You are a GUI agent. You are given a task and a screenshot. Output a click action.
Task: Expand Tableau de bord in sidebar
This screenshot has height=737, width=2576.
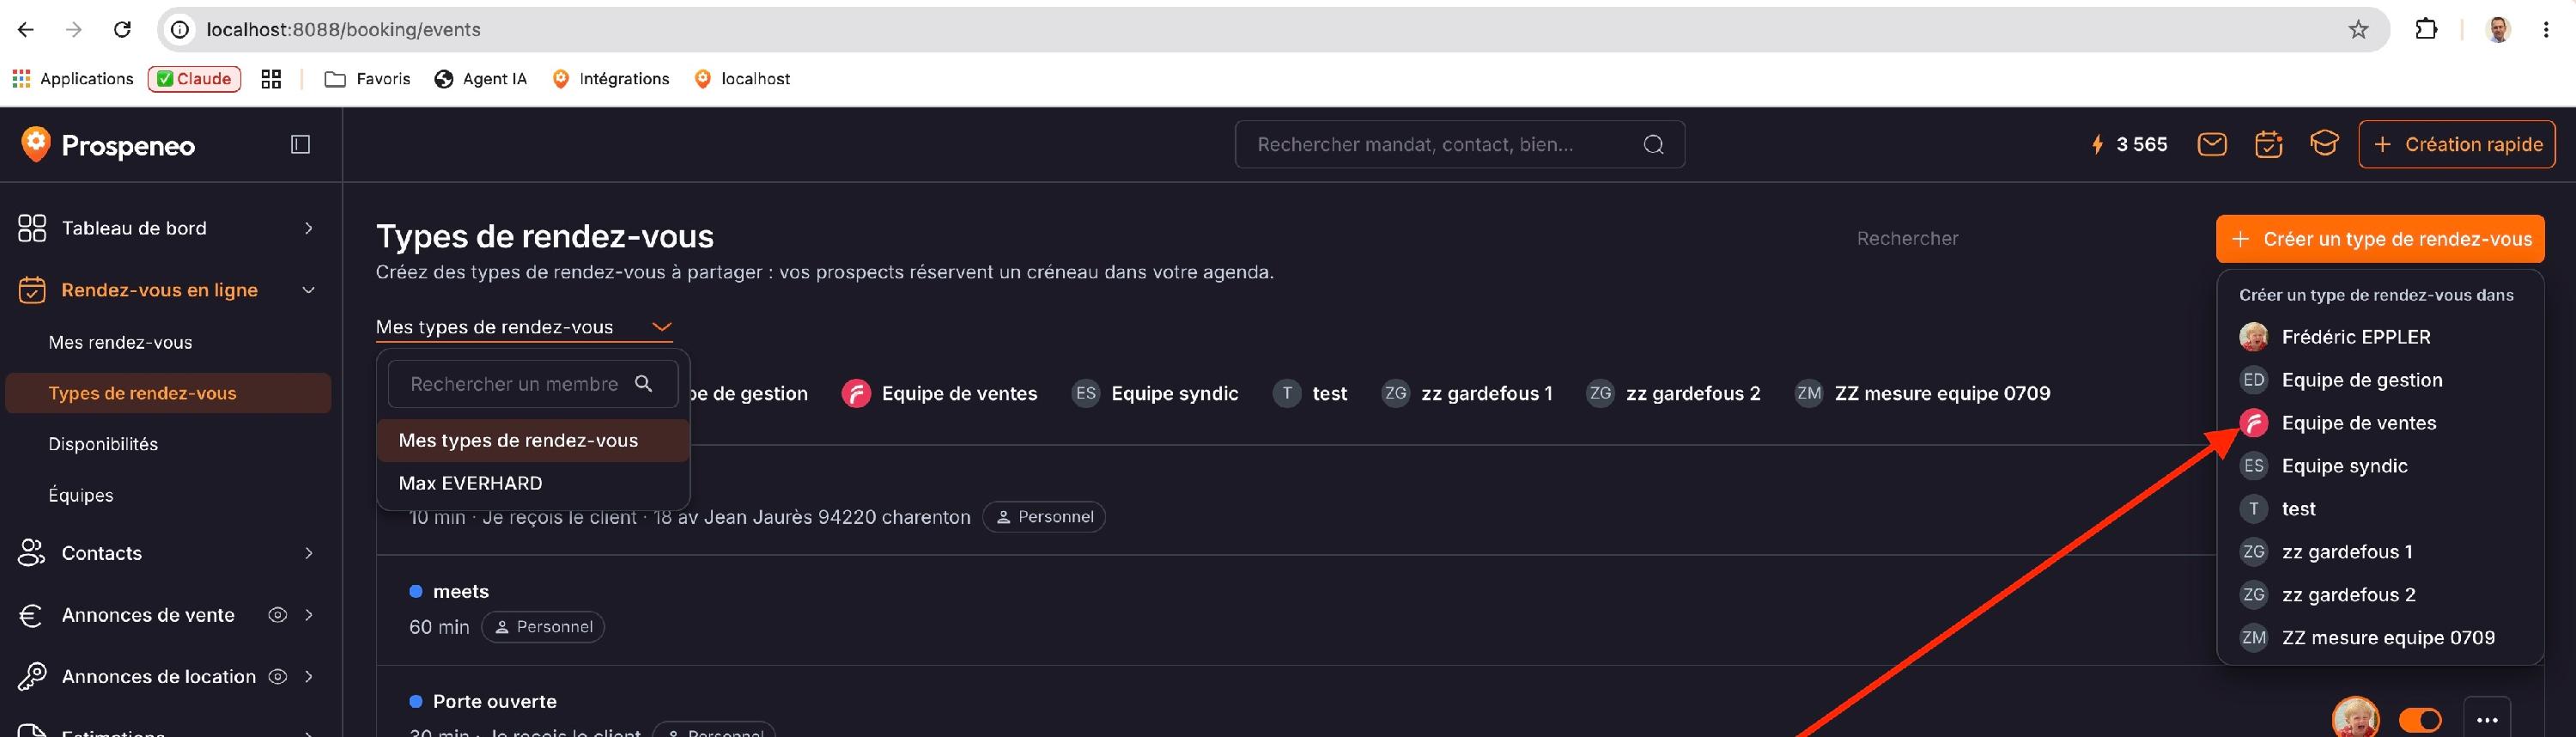coord(309,228)
